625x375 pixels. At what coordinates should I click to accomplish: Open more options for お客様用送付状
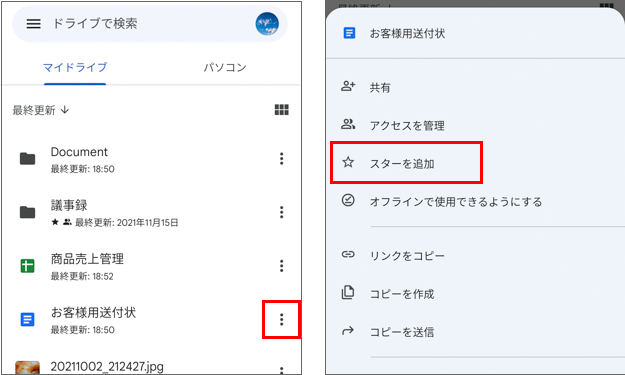(281, 319)
